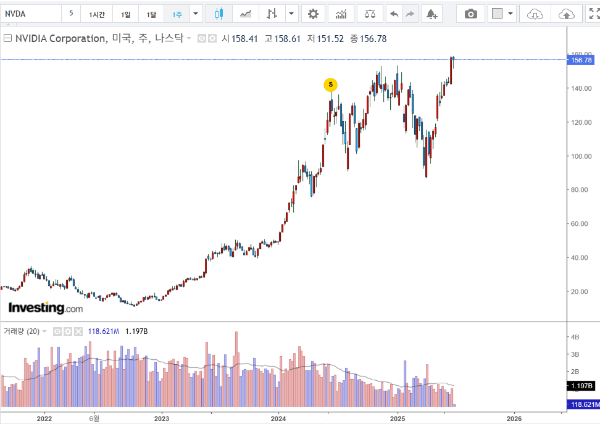
Task: Click volume average 1.197B in legend
Action: tap(137, 331)
